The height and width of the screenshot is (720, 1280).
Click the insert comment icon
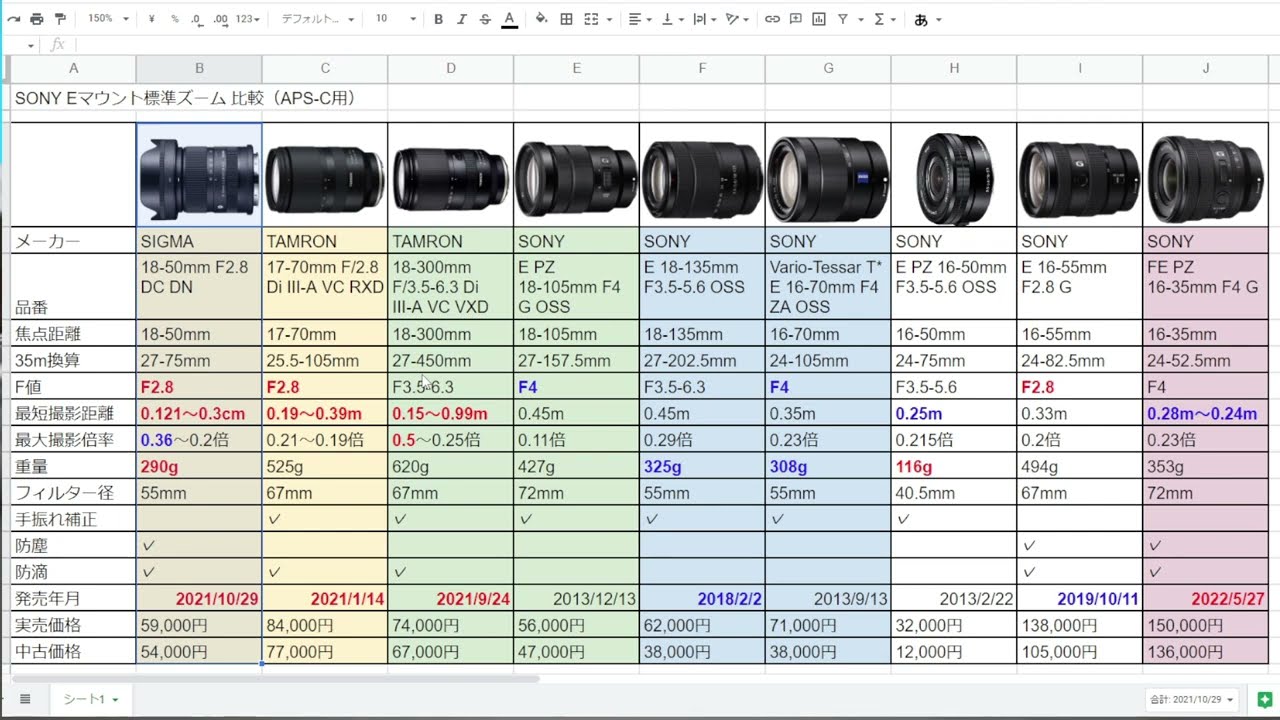796,19
